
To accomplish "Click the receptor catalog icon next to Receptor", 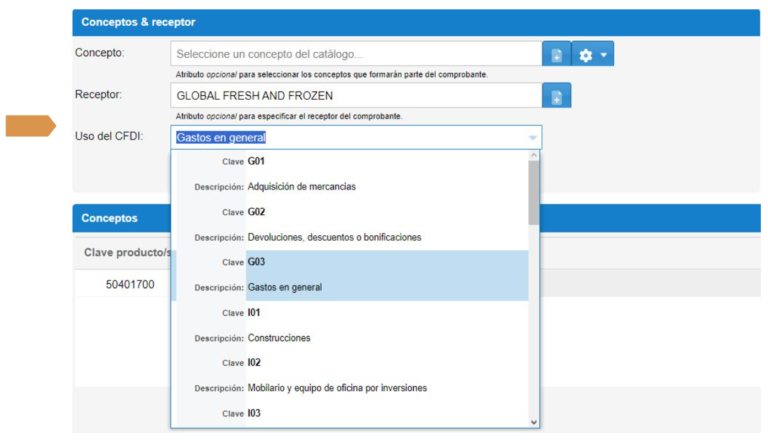I will coord(556,96).
